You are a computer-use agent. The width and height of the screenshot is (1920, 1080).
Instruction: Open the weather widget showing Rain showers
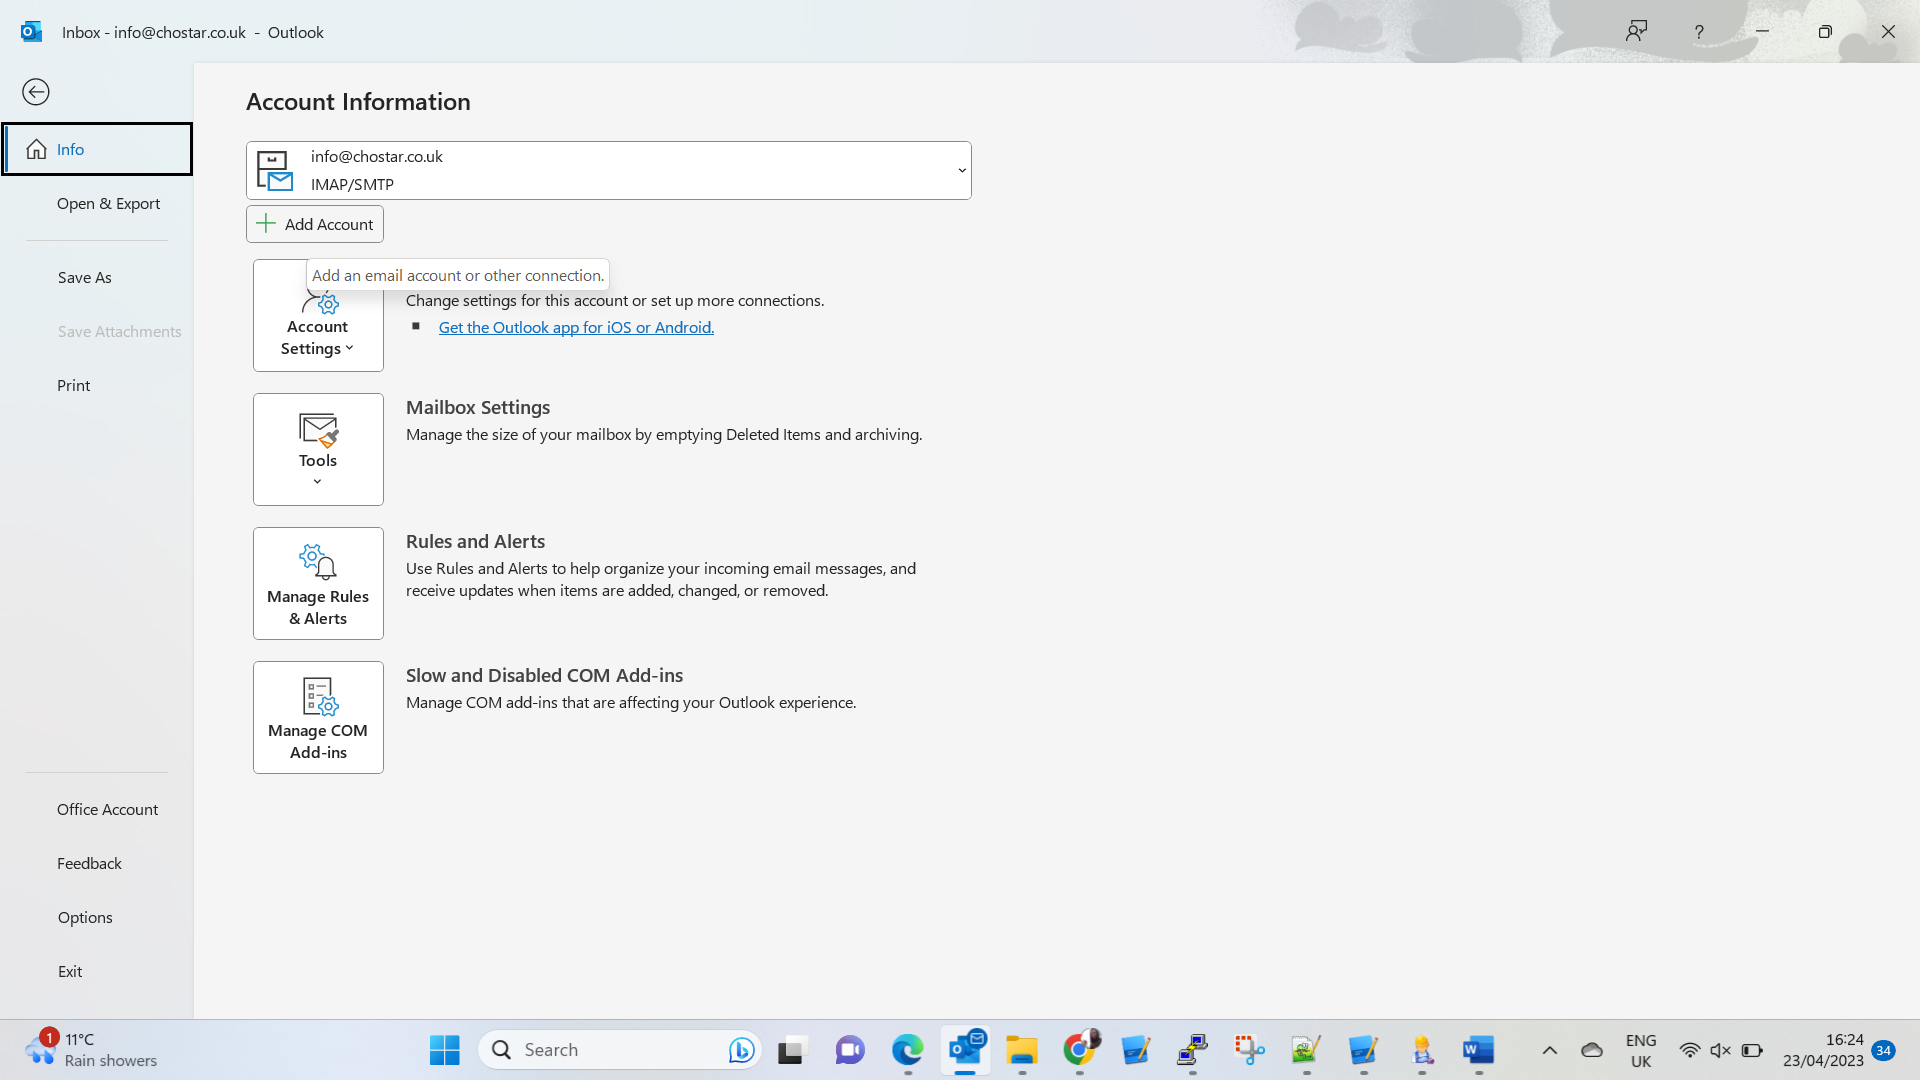pyautogui.click(x=92, y=1050)
